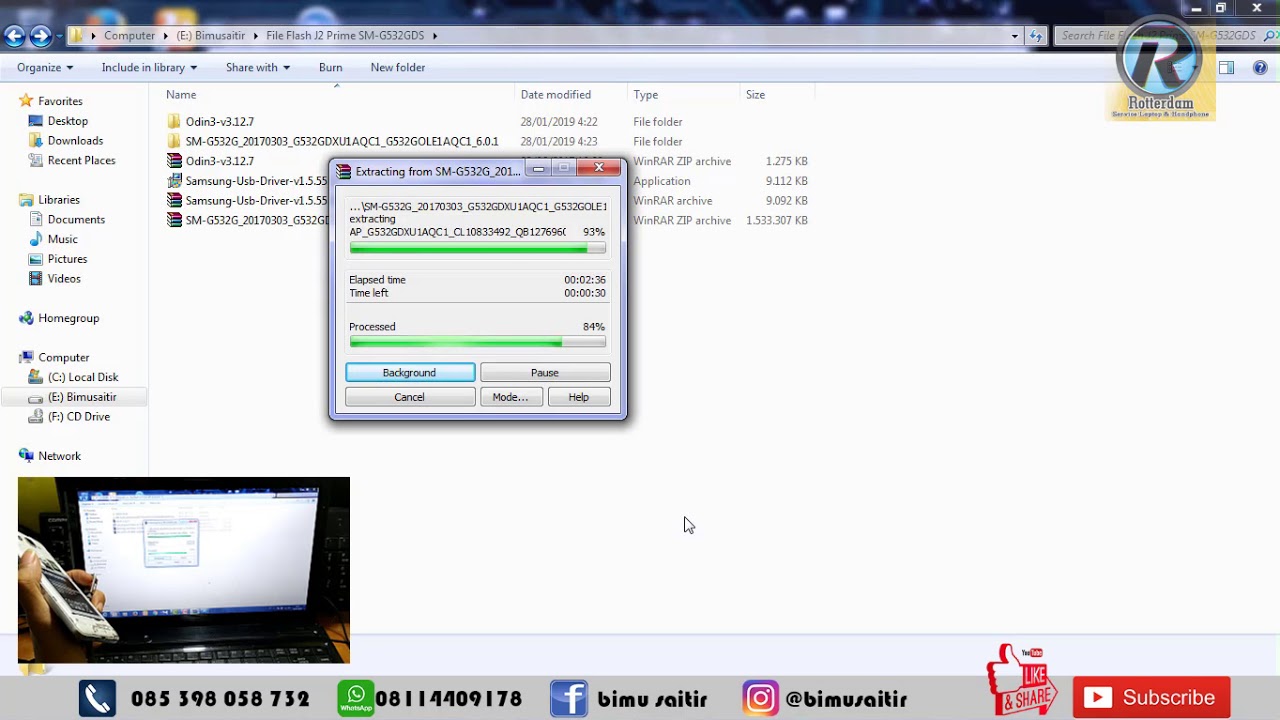Click the file extraction progress bar at 93%
The image size is (1280, 720).
(477, 248)
